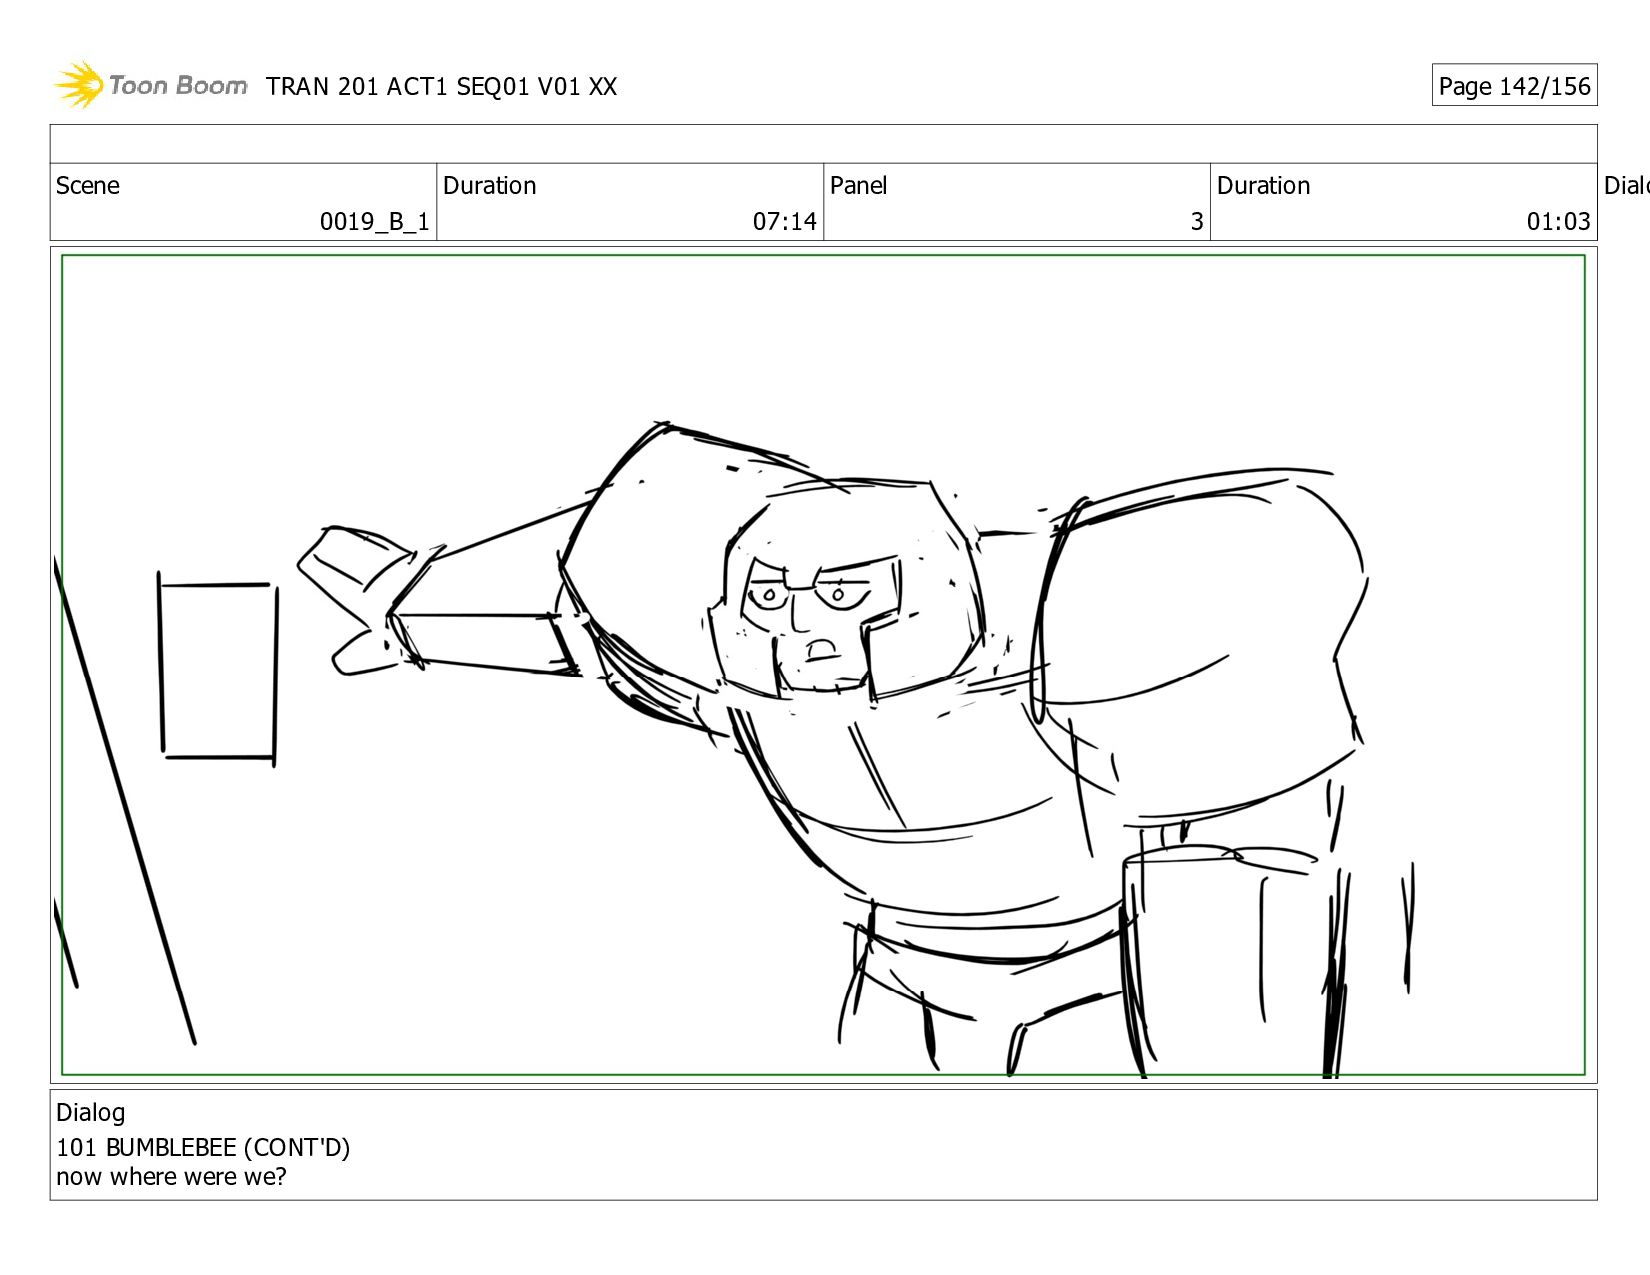Screen dimensions: 1650x1275
Task: Click the Scene header label
Action: click(88, 186)
